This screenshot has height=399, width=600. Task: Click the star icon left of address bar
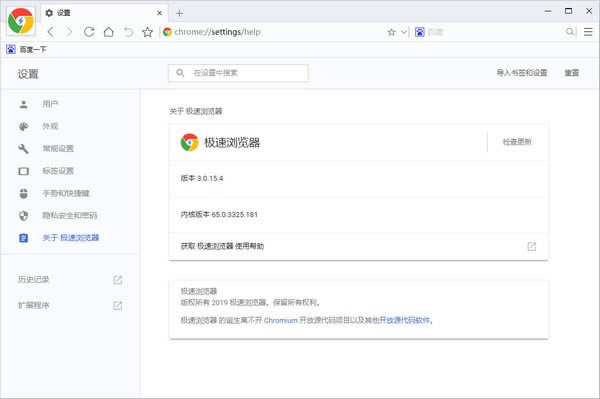148,32
